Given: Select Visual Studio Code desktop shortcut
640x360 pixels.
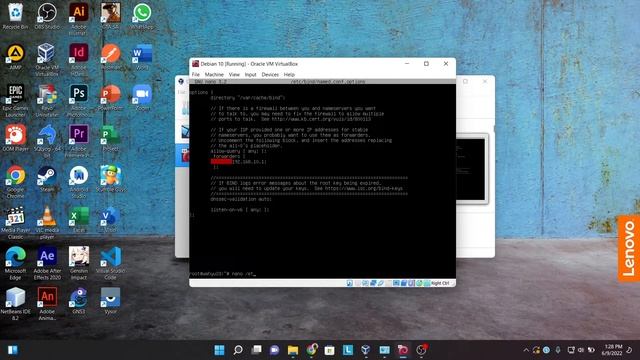Looking at the screenshot, I should (x=110, y=263).
